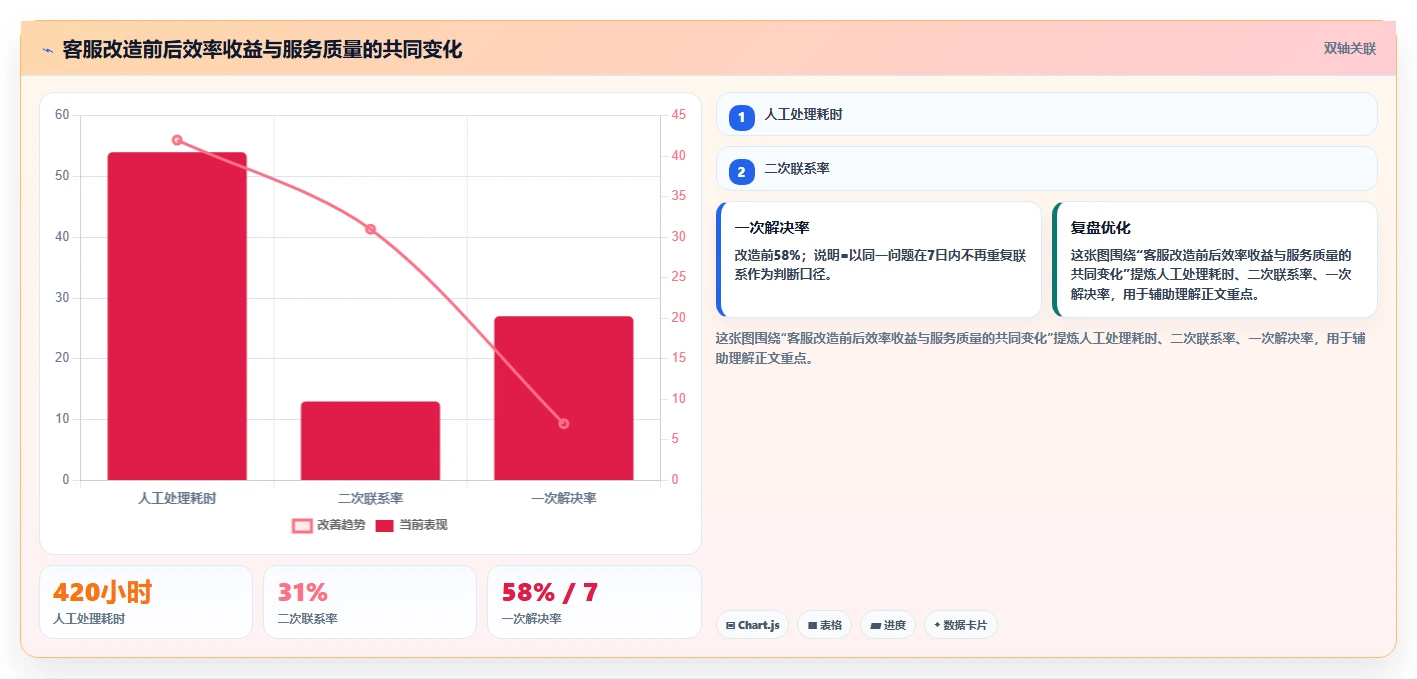
Task: Open the 一次解决率 info card
Action: click(x=879, y=259)
